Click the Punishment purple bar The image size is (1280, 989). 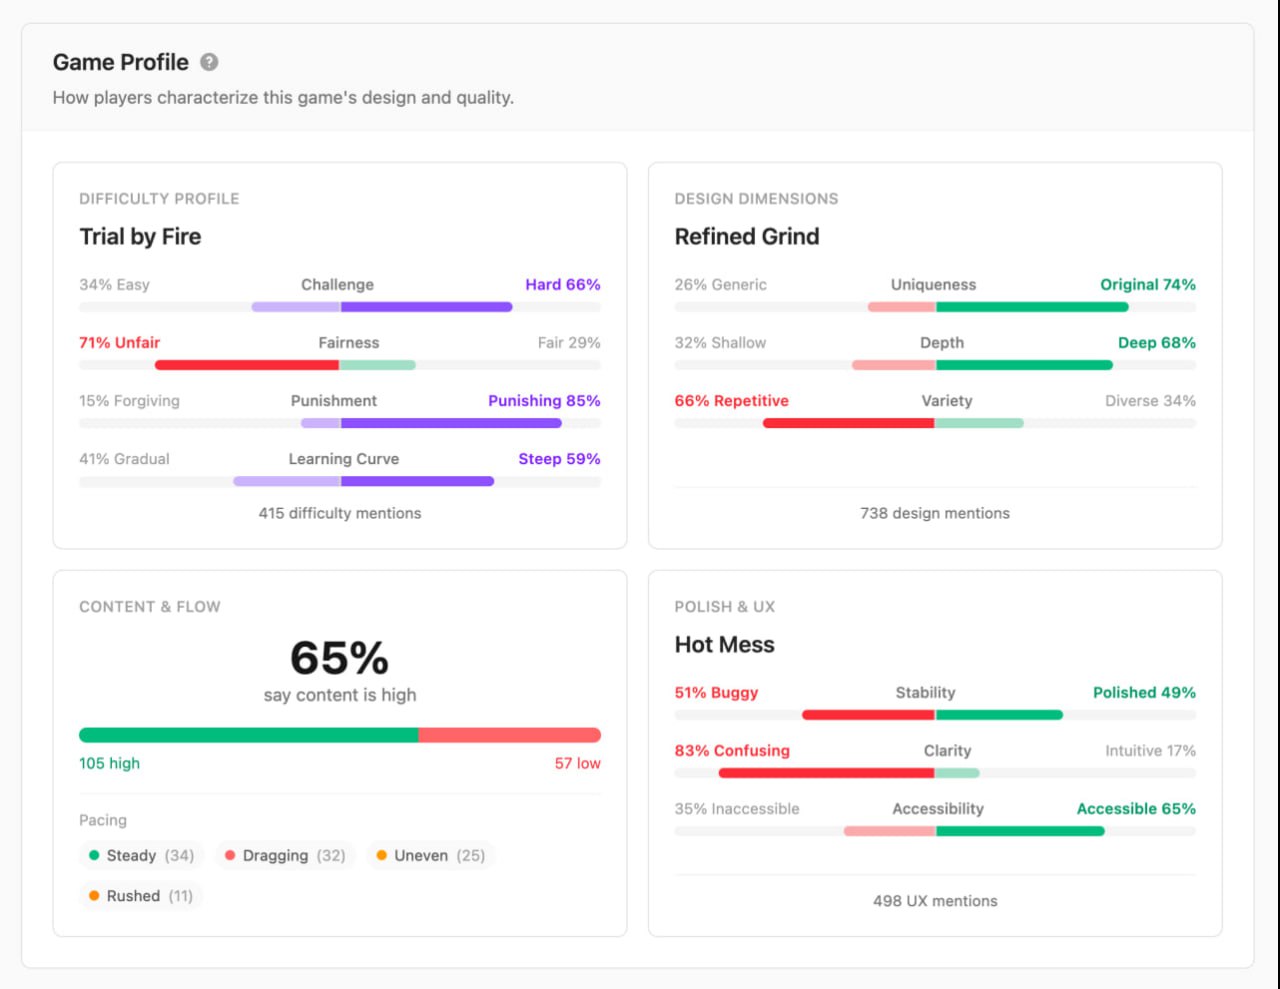[450, 423]
